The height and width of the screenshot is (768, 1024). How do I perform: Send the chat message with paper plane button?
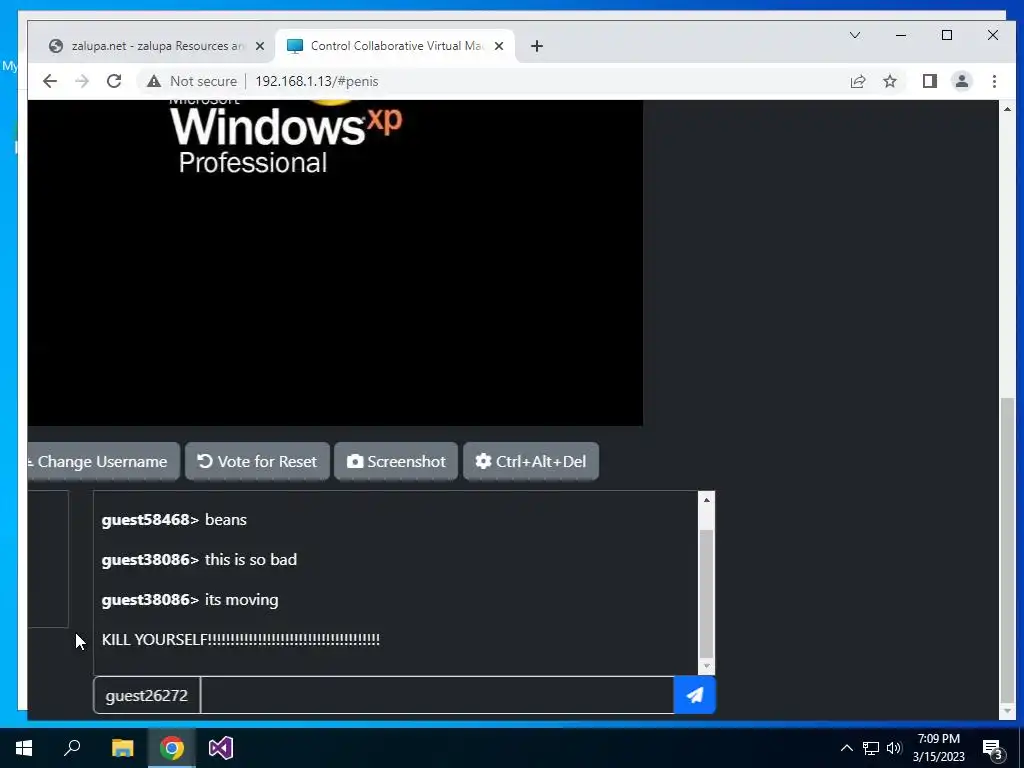(694, 695)
